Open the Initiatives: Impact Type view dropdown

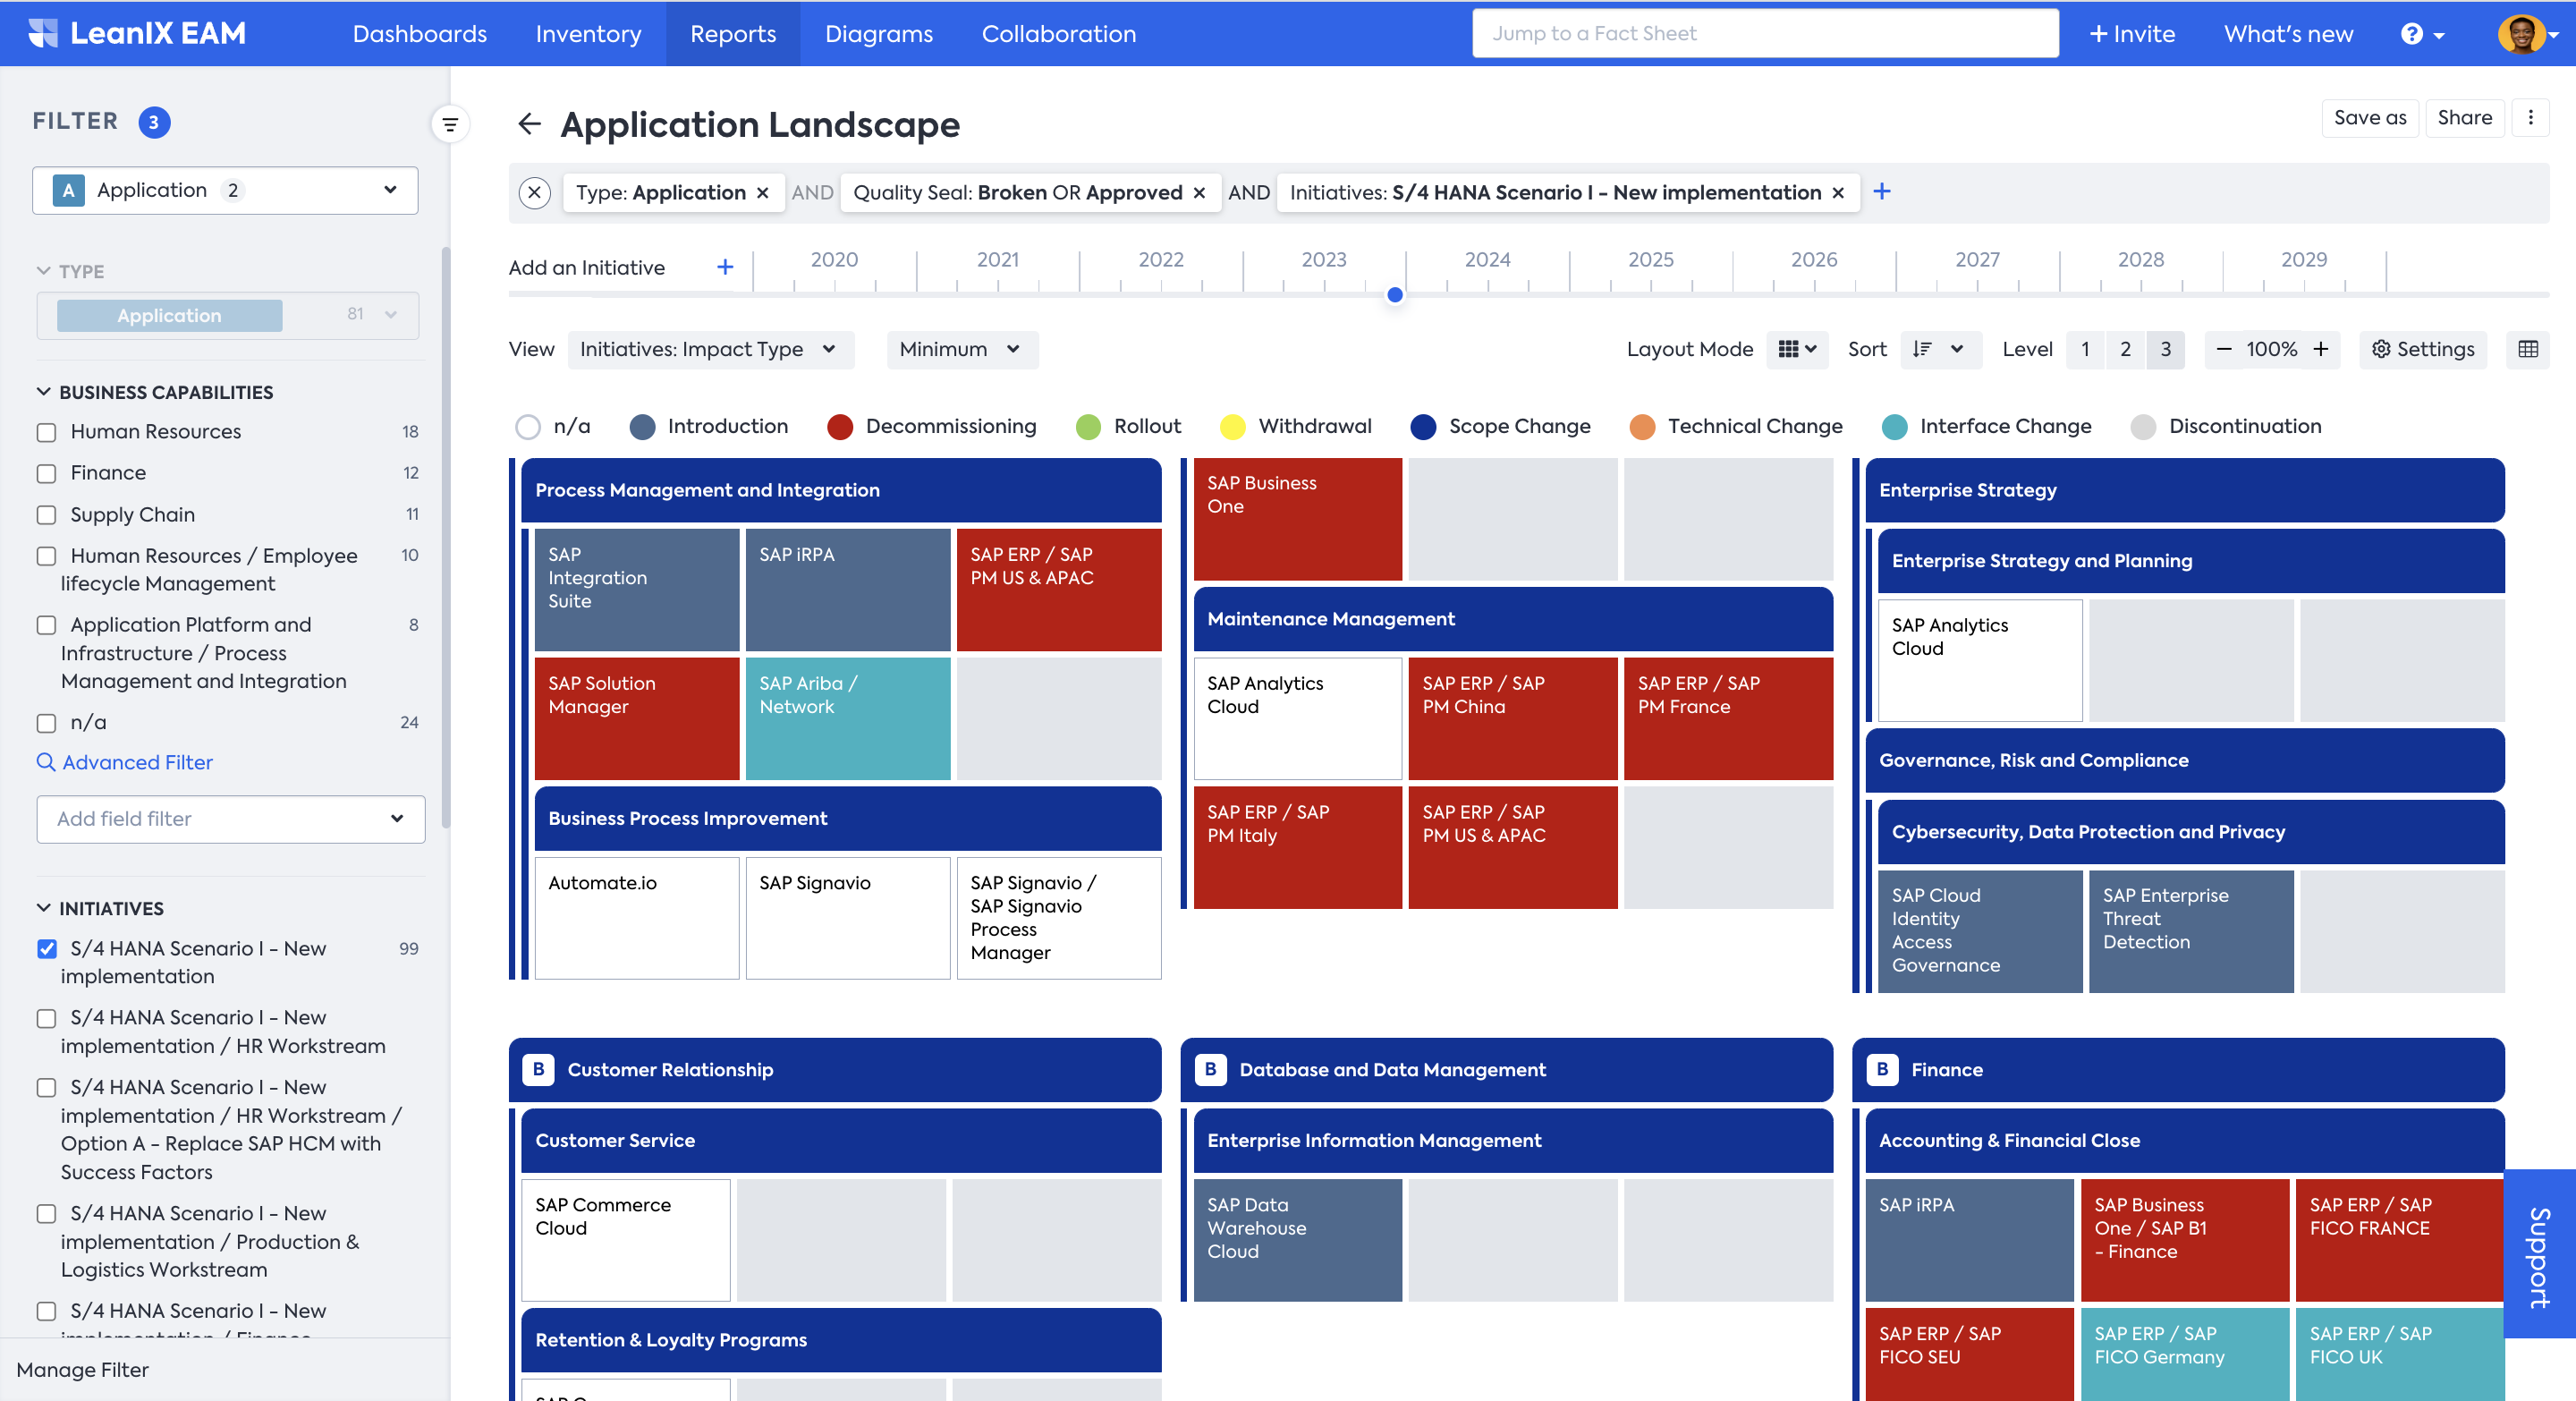[x=710, y=349]
